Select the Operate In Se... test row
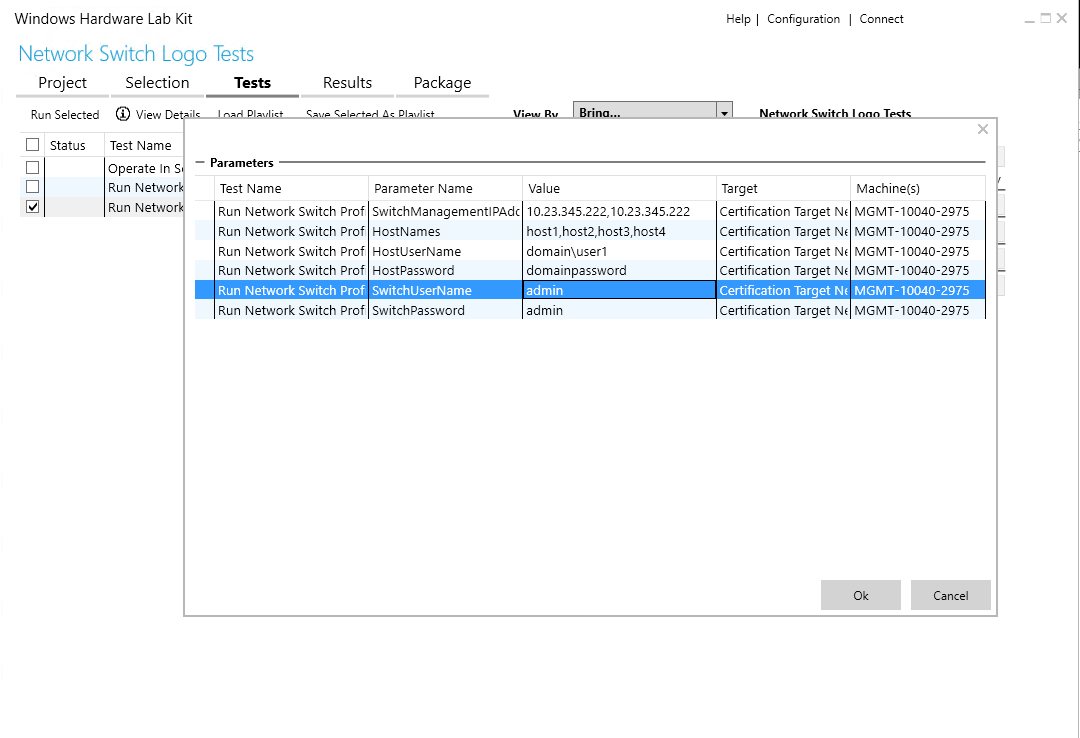Screen dimensions: 1080x738 coord(102,168)
